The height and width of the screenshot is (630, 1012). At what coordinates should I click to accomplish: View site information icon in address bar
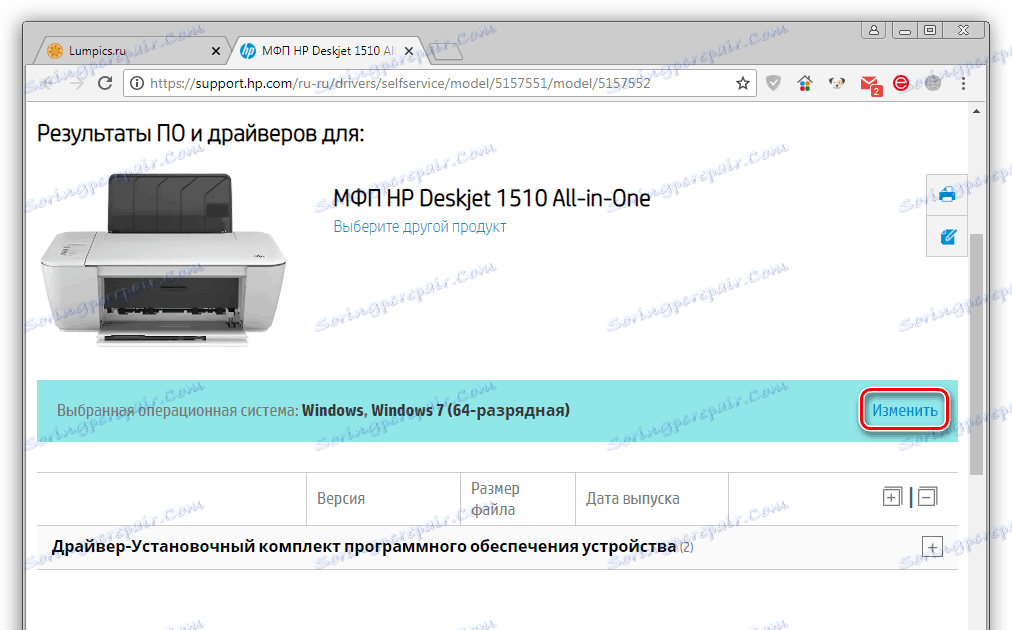136,83
